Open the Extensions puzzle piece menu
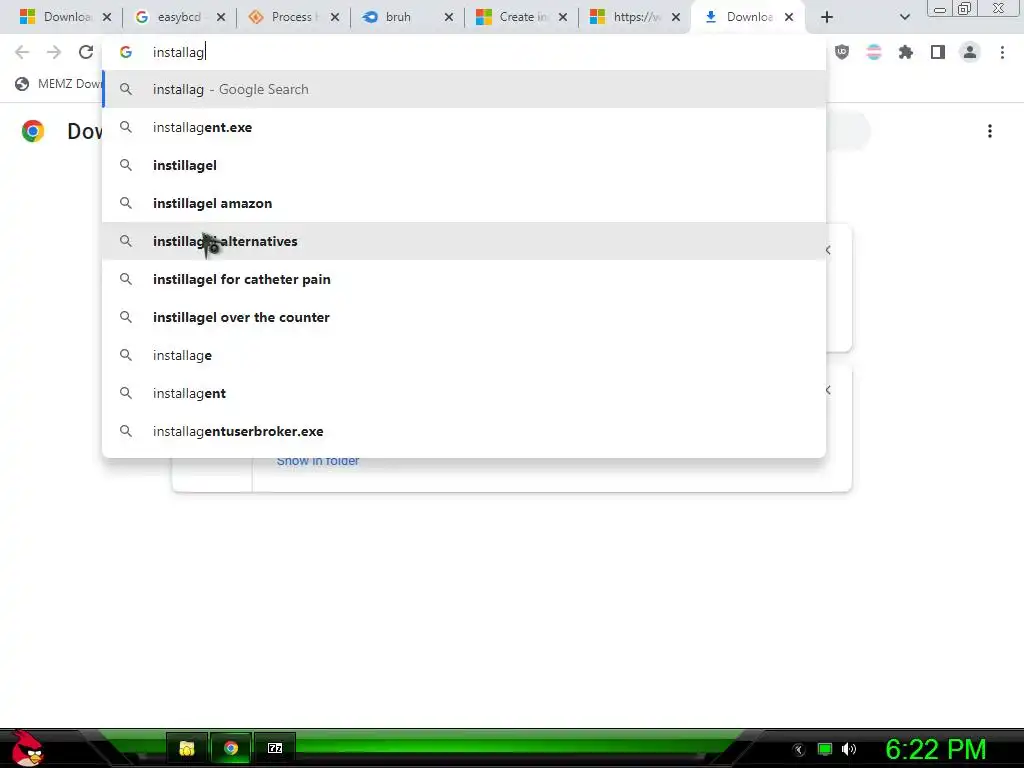The width and height of the screenshot is (1024, 768). click(x=906, y=52)
